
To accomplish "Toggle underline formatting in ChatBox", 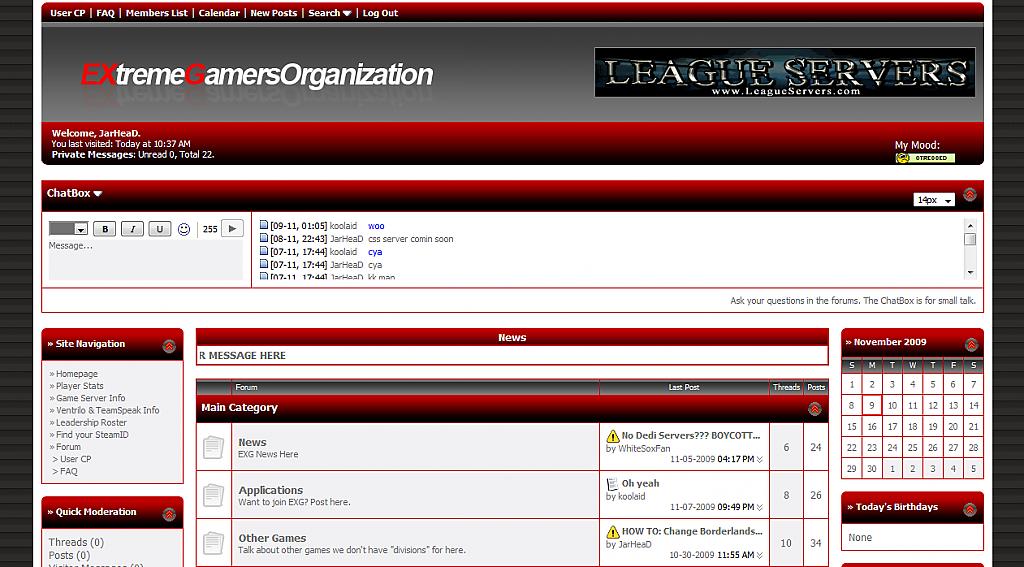I will point(159,229).
